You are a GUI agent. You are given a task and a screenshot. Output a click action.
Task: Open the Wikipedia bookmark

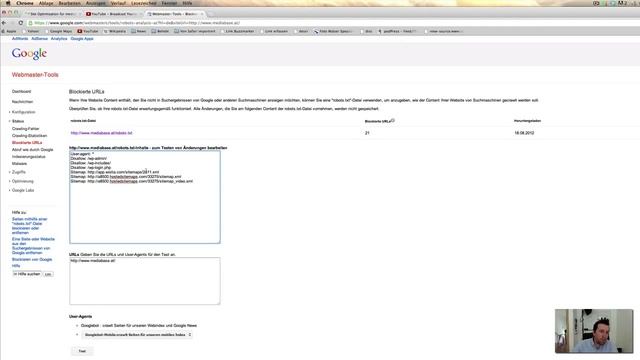pyautogui.click(x=115, y=31)
